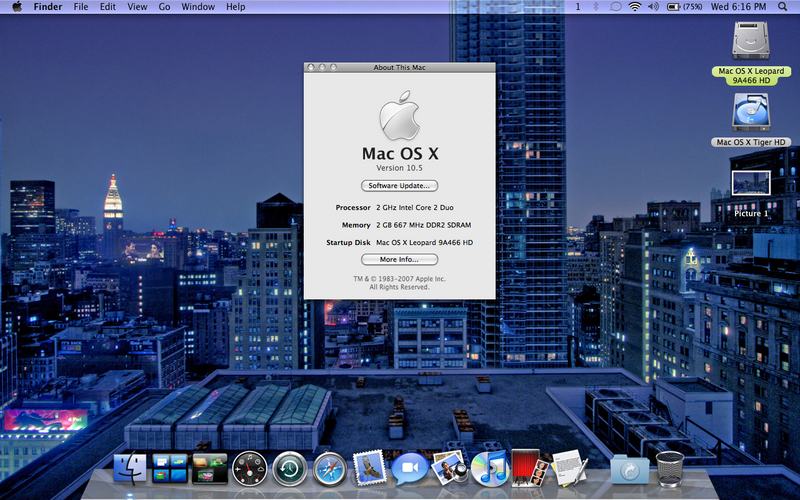
Task: Open the Trash in the Dock
Action: [x=669, y=468]
